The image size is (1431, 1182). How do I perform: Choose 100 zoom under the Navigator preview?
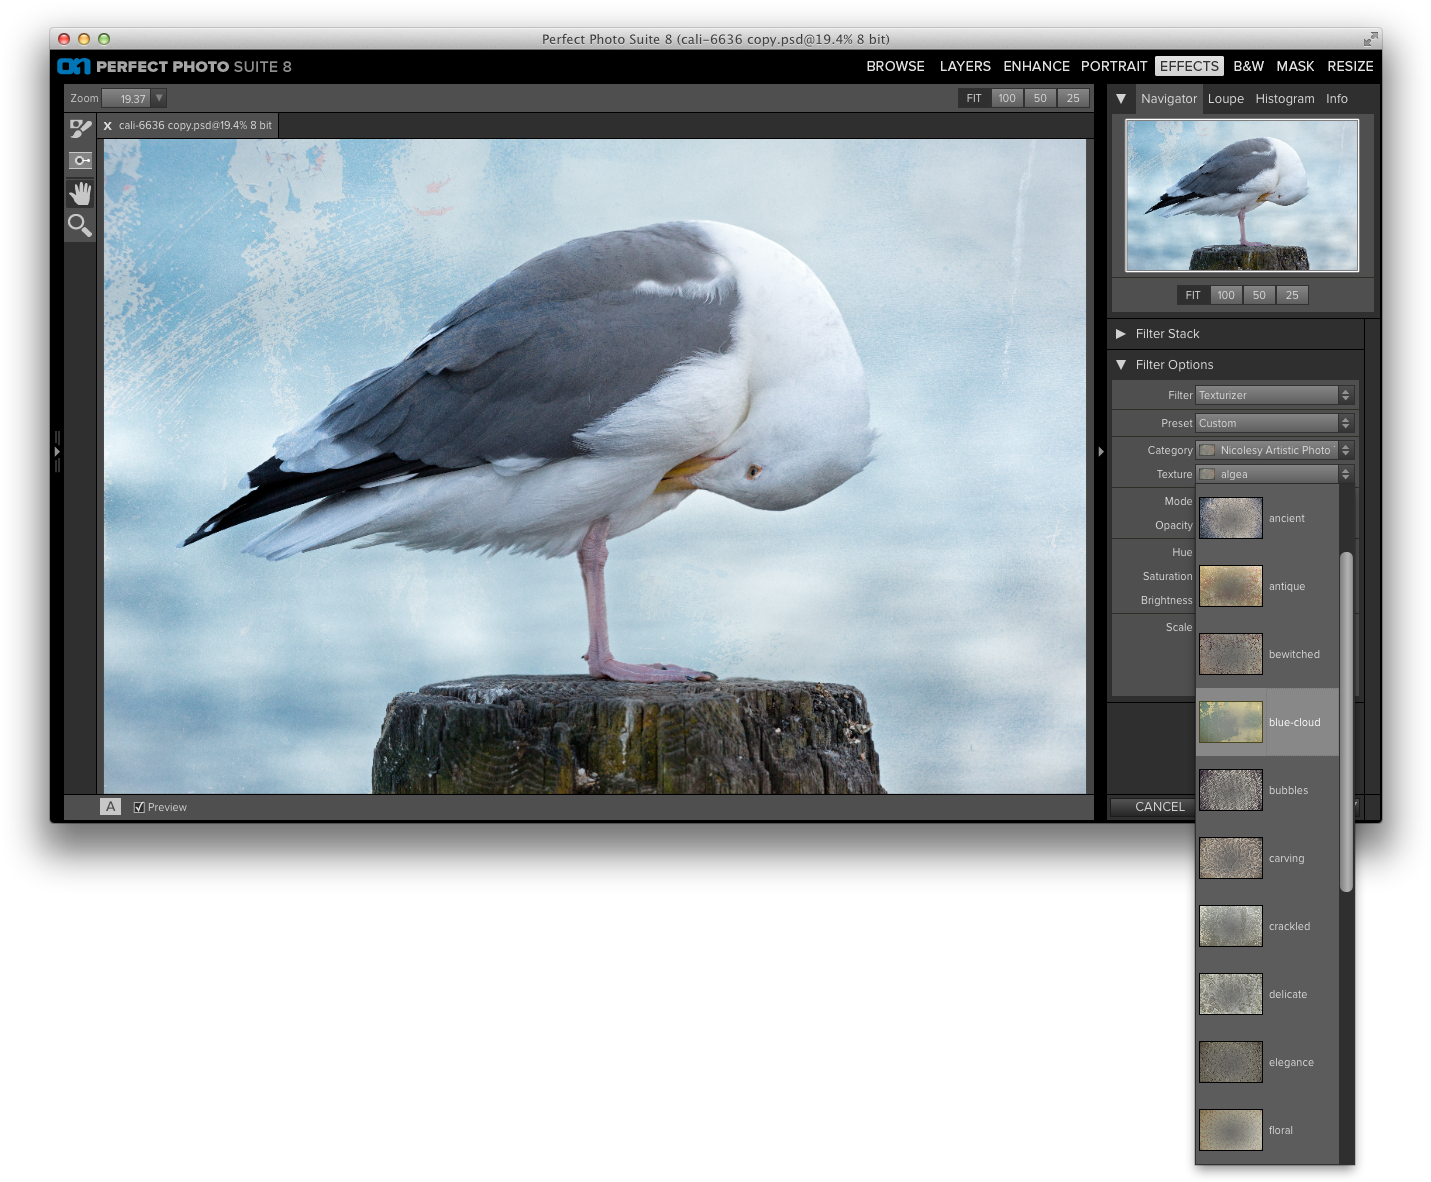[x=1226, y=295]
